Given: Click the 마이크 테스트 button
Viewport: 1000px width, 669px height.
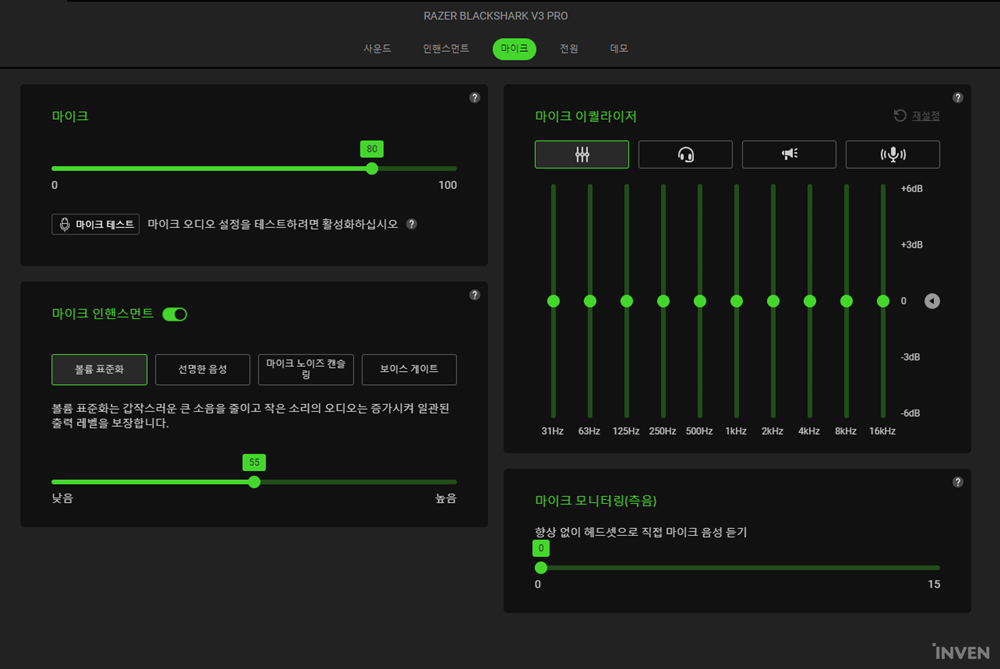Looking at the screenshot, I should (x=96, y=224).
